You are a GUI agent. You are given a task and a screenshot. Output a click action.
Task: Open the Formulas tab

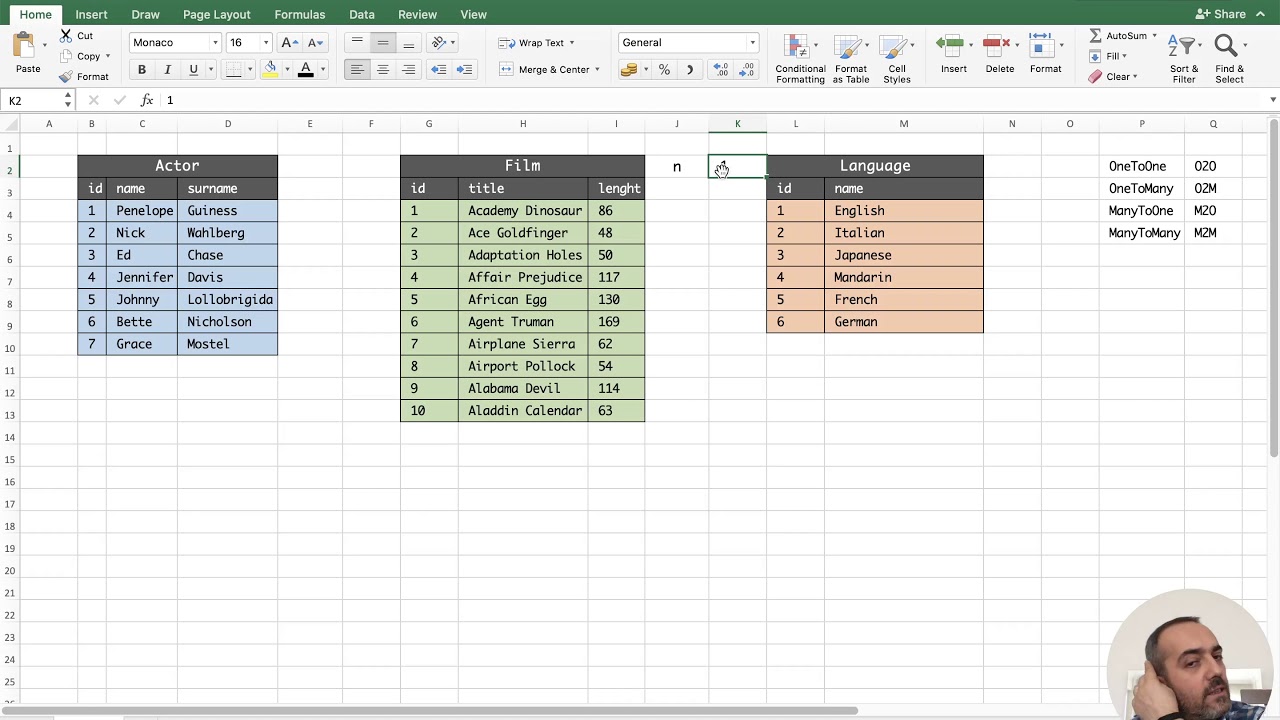[300, 14]
